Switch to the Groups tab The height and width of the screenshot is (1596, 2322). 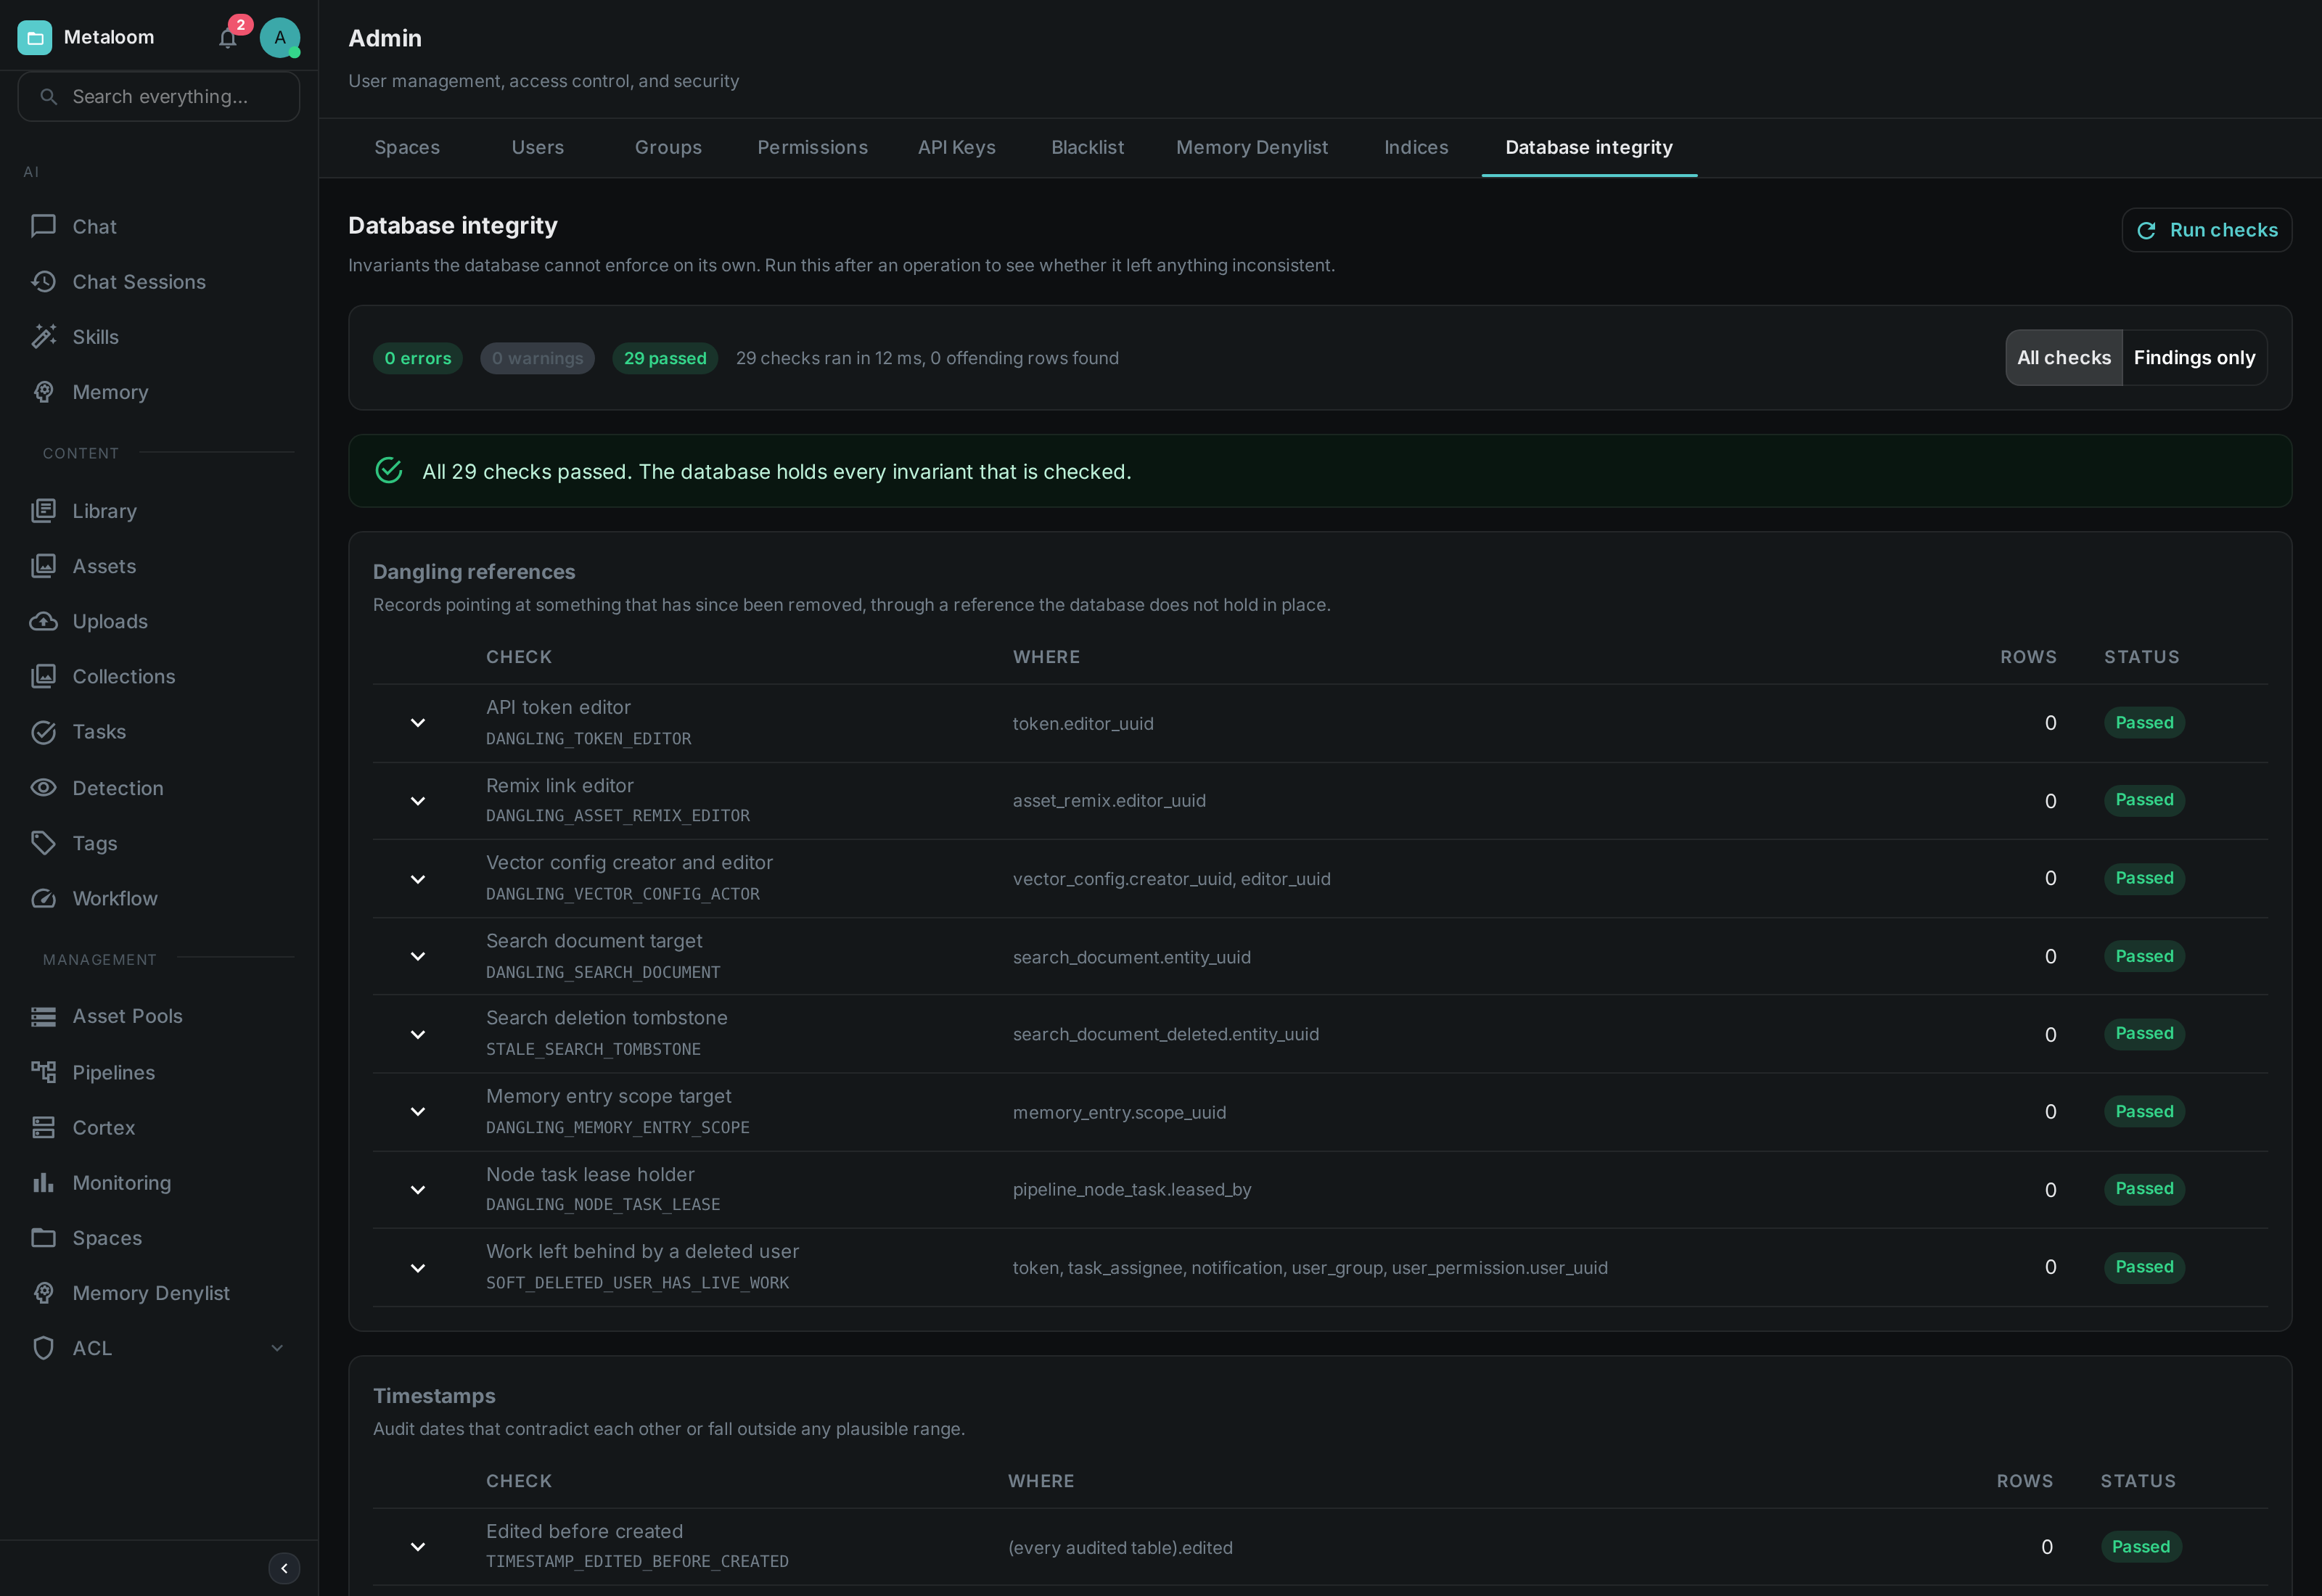[x=668, y=147]
